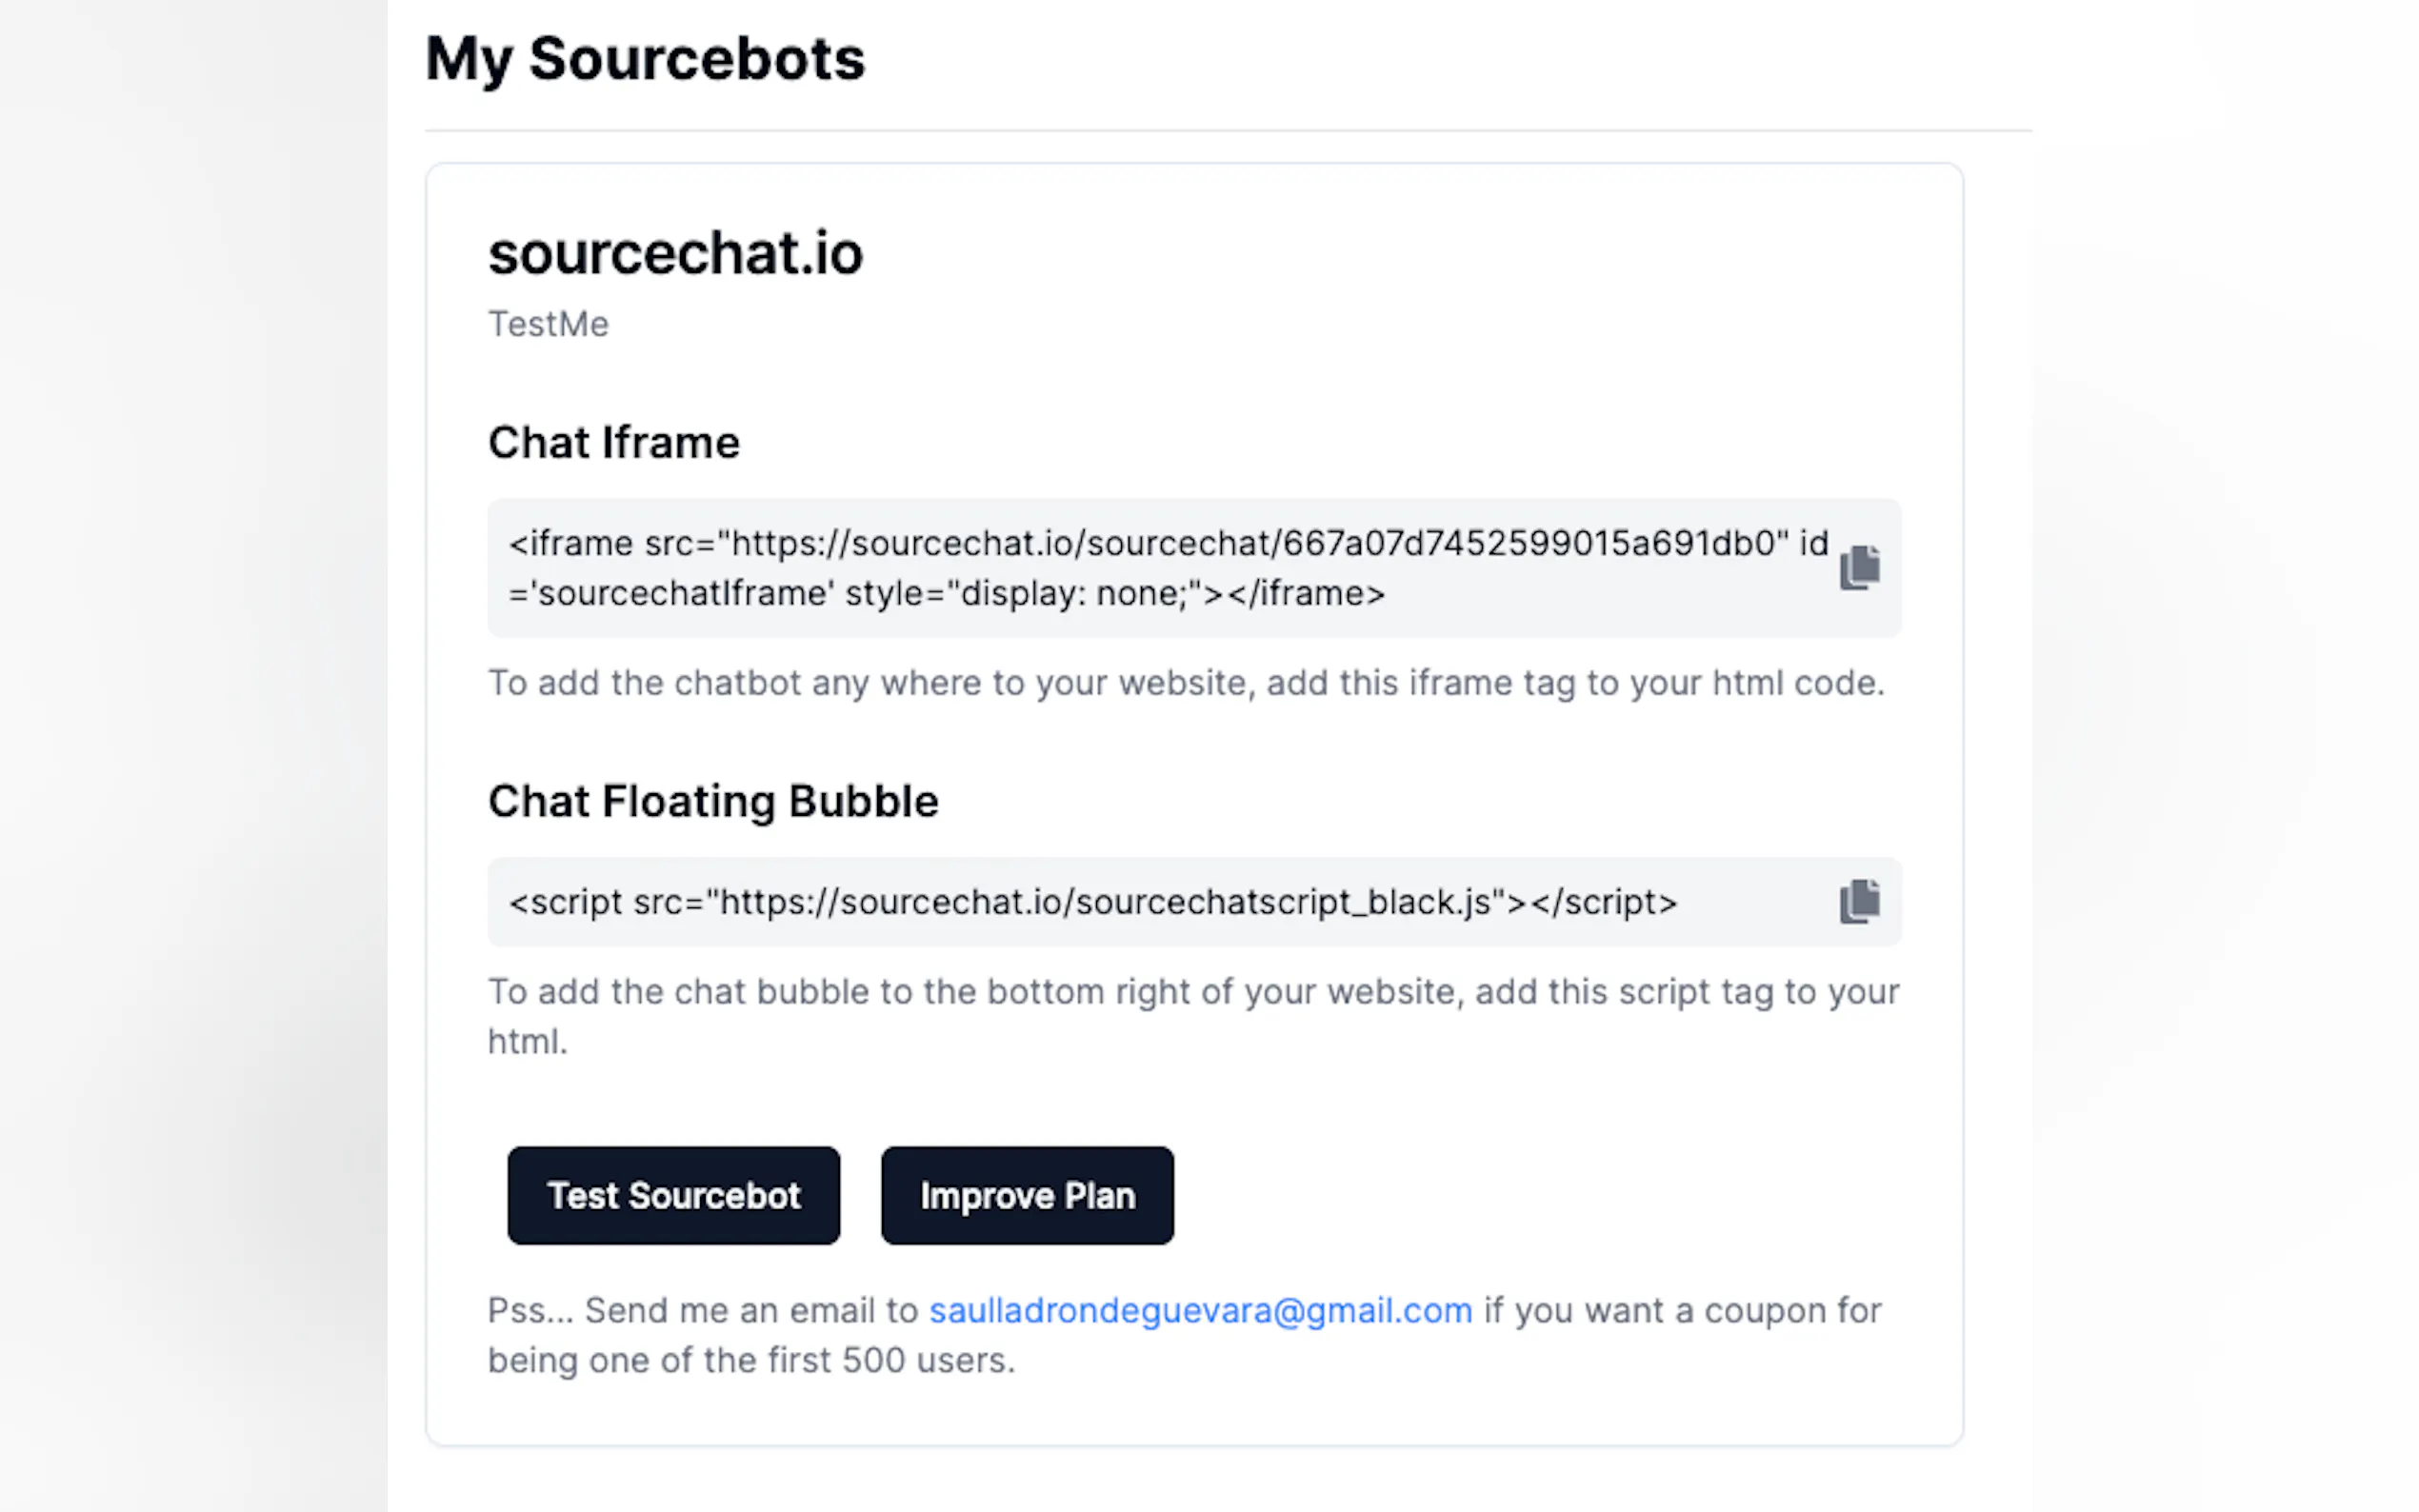Click the "Pss... Send me an email" text
This screenshot has height=1512, width=2419.
tap(702, 1310)
